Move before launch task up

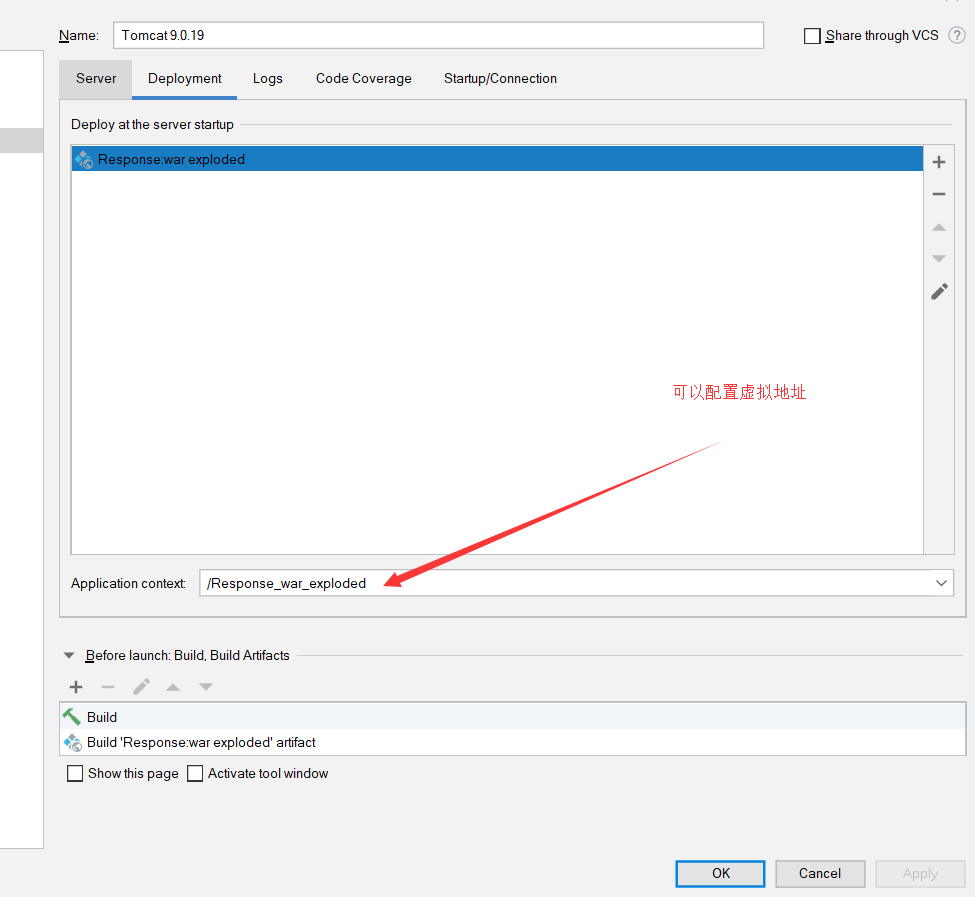point(173,687)
